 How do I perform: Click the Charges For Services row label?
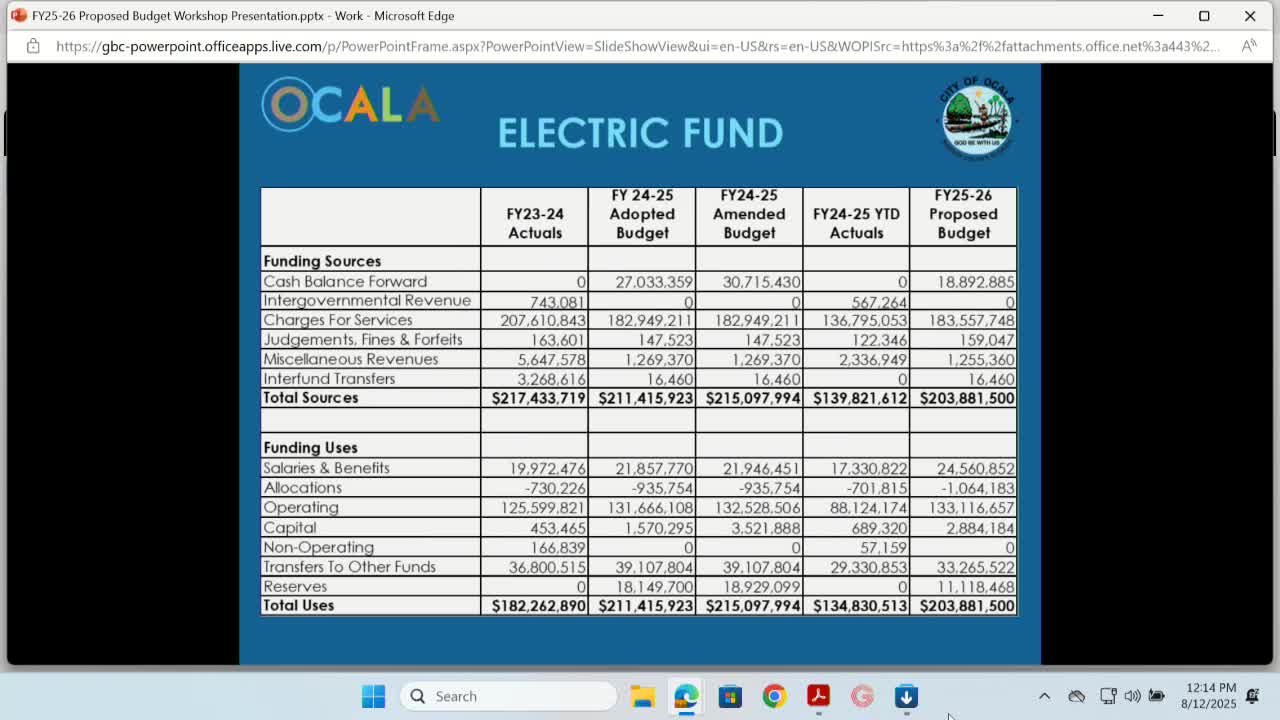pos(338,320)
